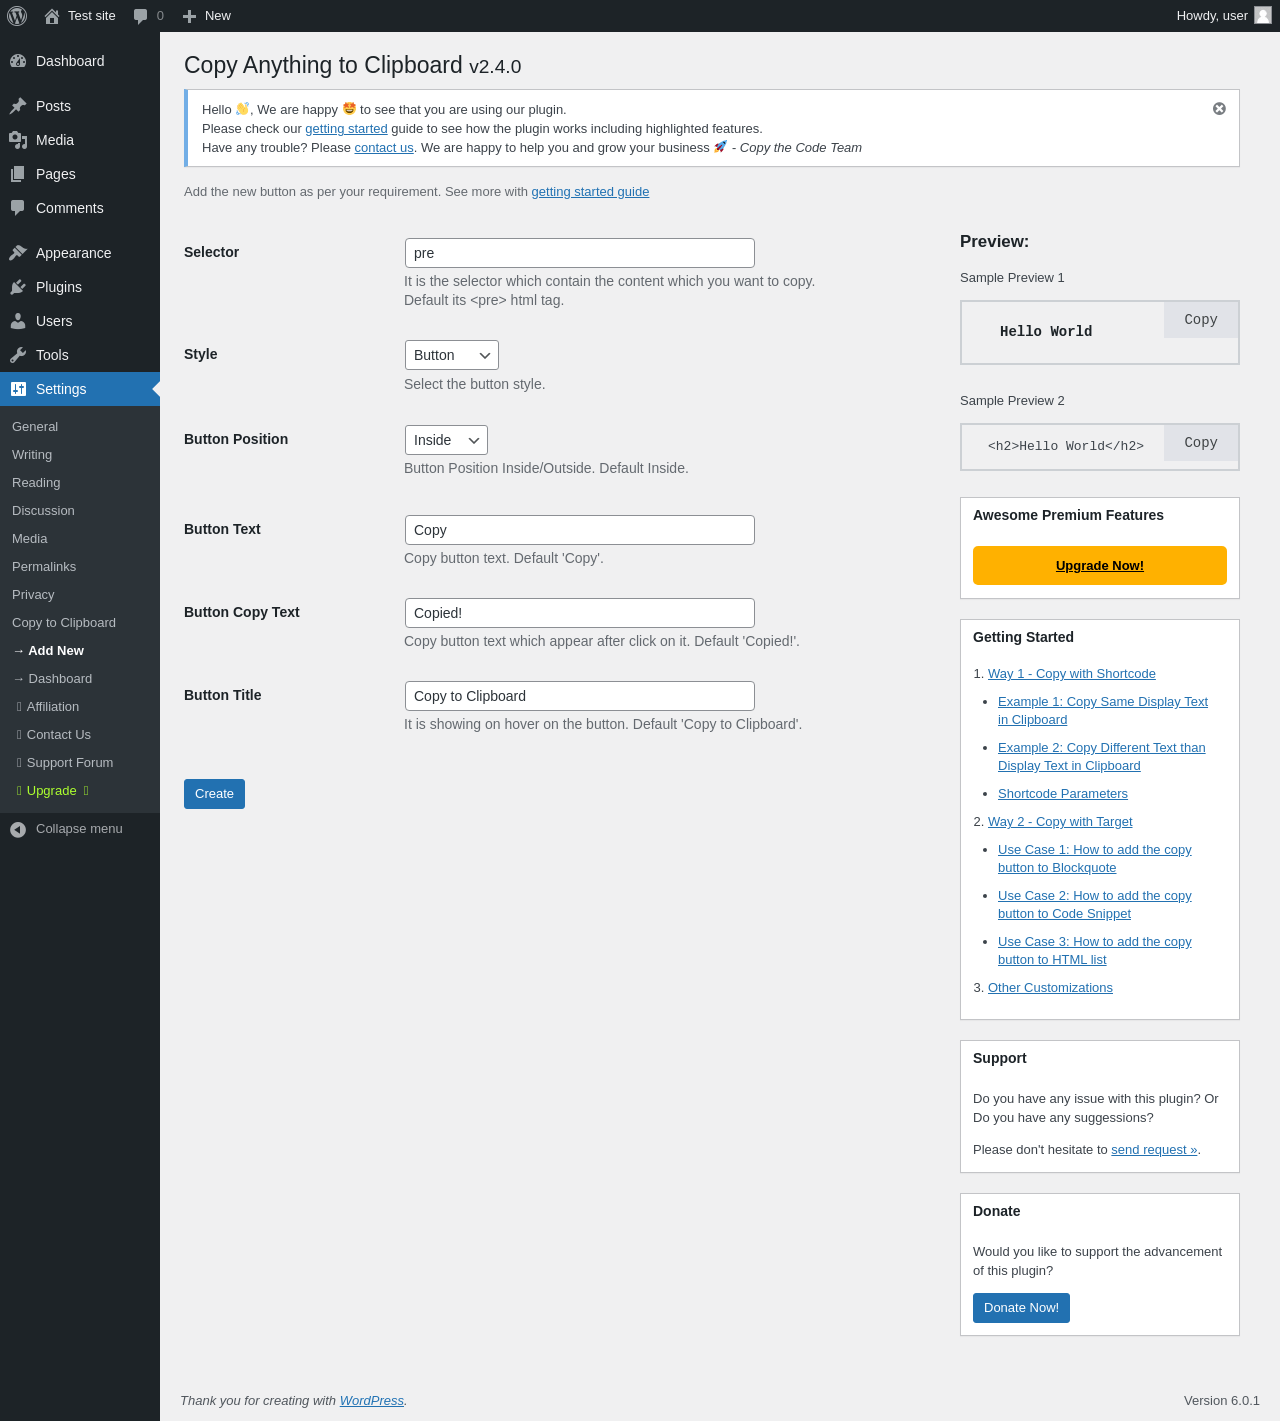Click the Media icon in main menu
The image size is (1280, 1421).
click(18, 140)
